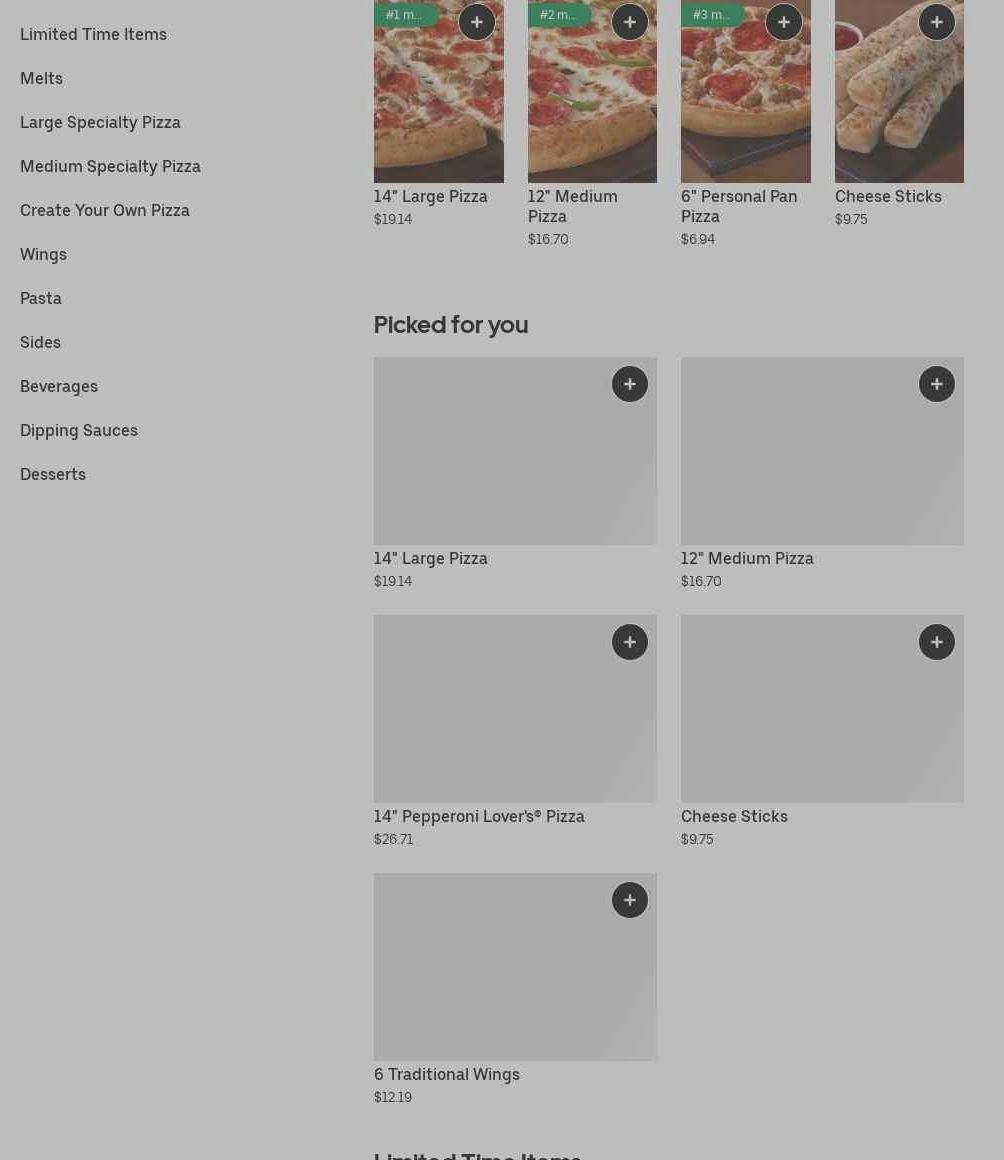Add 6" Personal Pan Pizza with plus icon
The width and height of the screenshot is (1004, 1160).
coord(784,22)
